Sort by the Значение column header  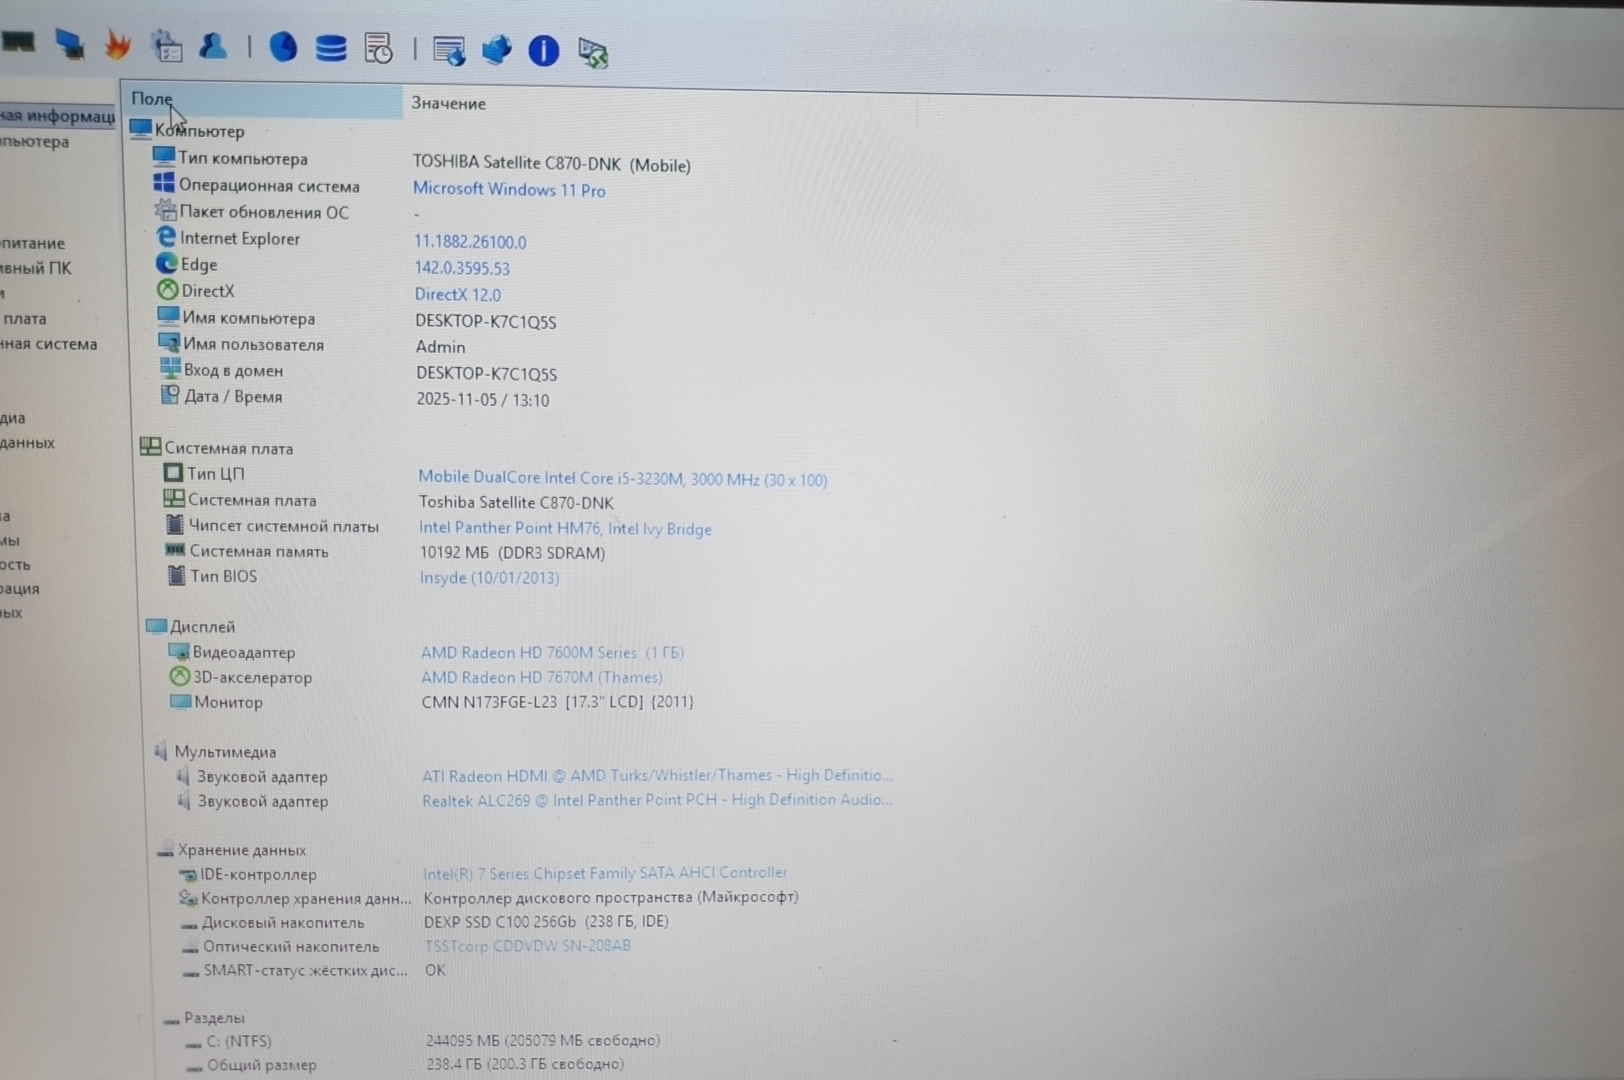pyautogui.click(x=448, y=103)
